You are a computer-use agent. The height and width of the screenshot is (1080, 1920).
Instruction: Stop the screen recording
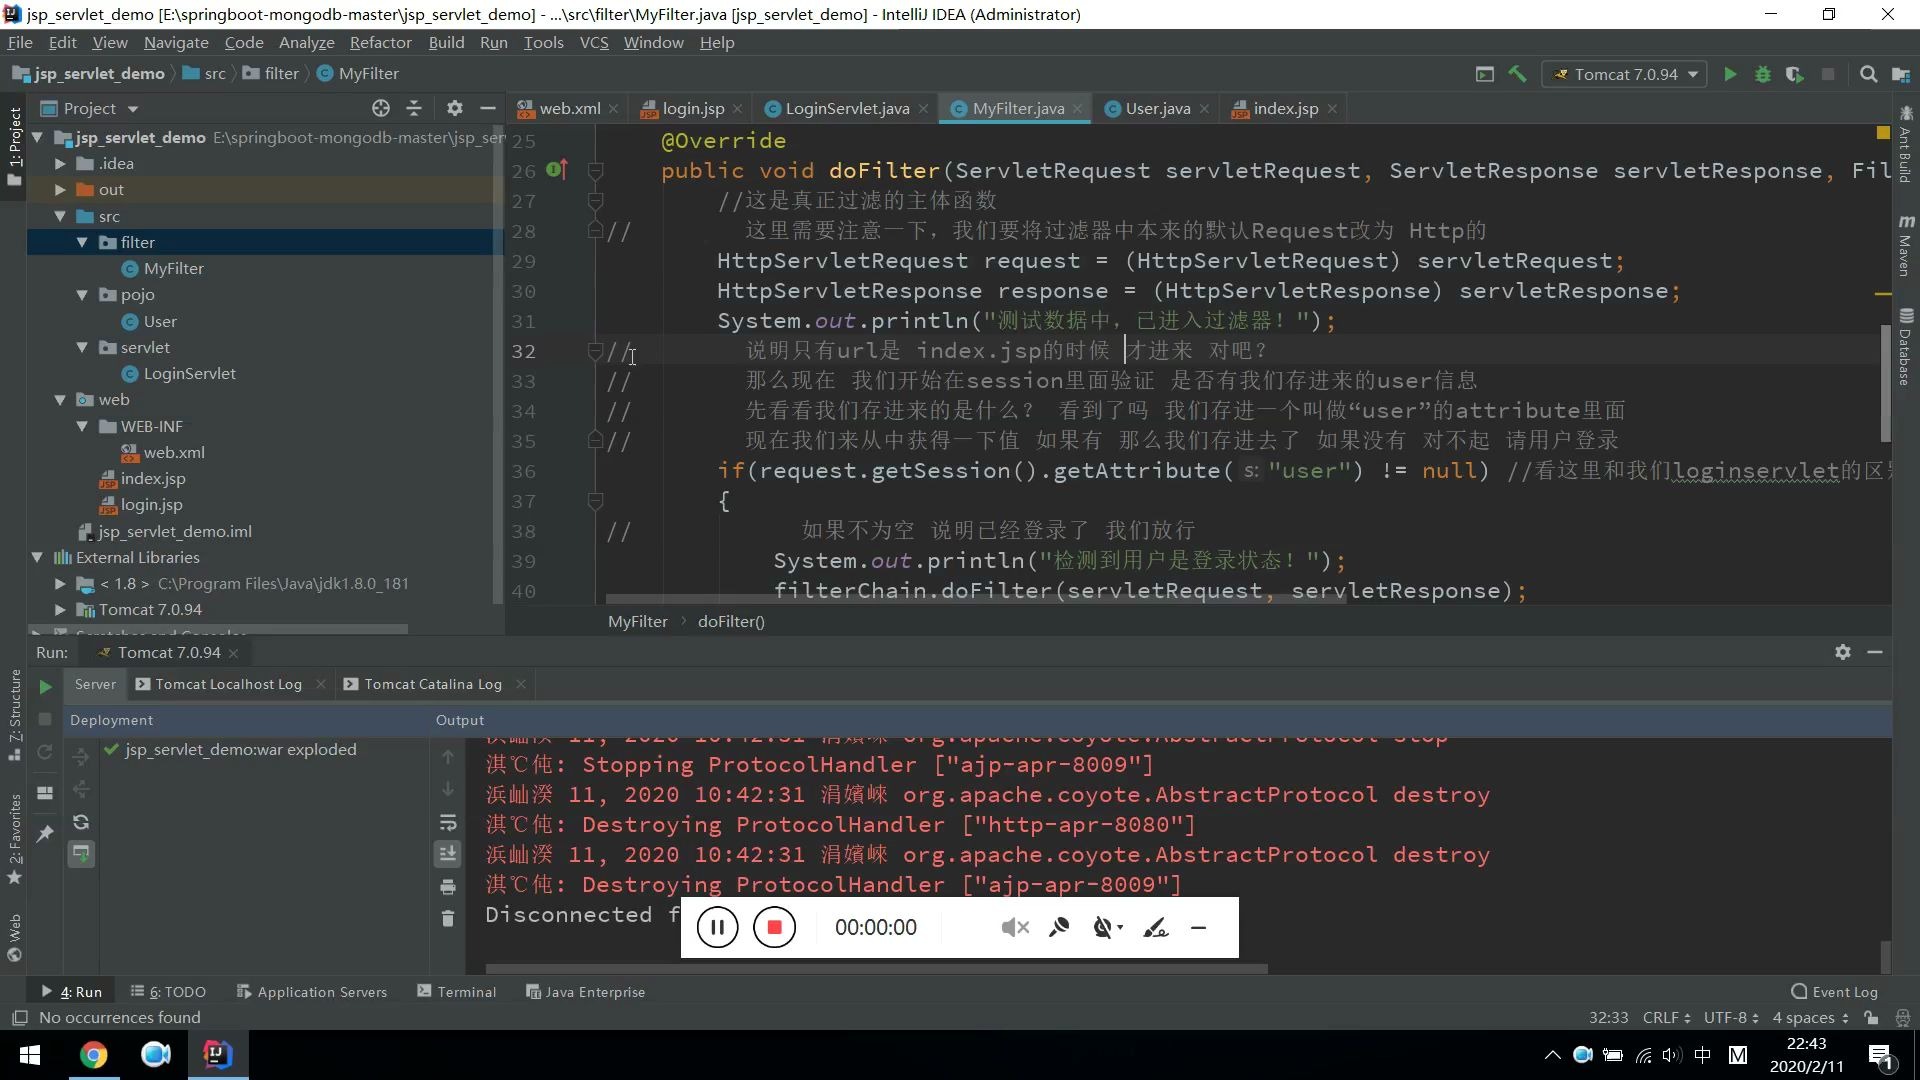point(774,928)
